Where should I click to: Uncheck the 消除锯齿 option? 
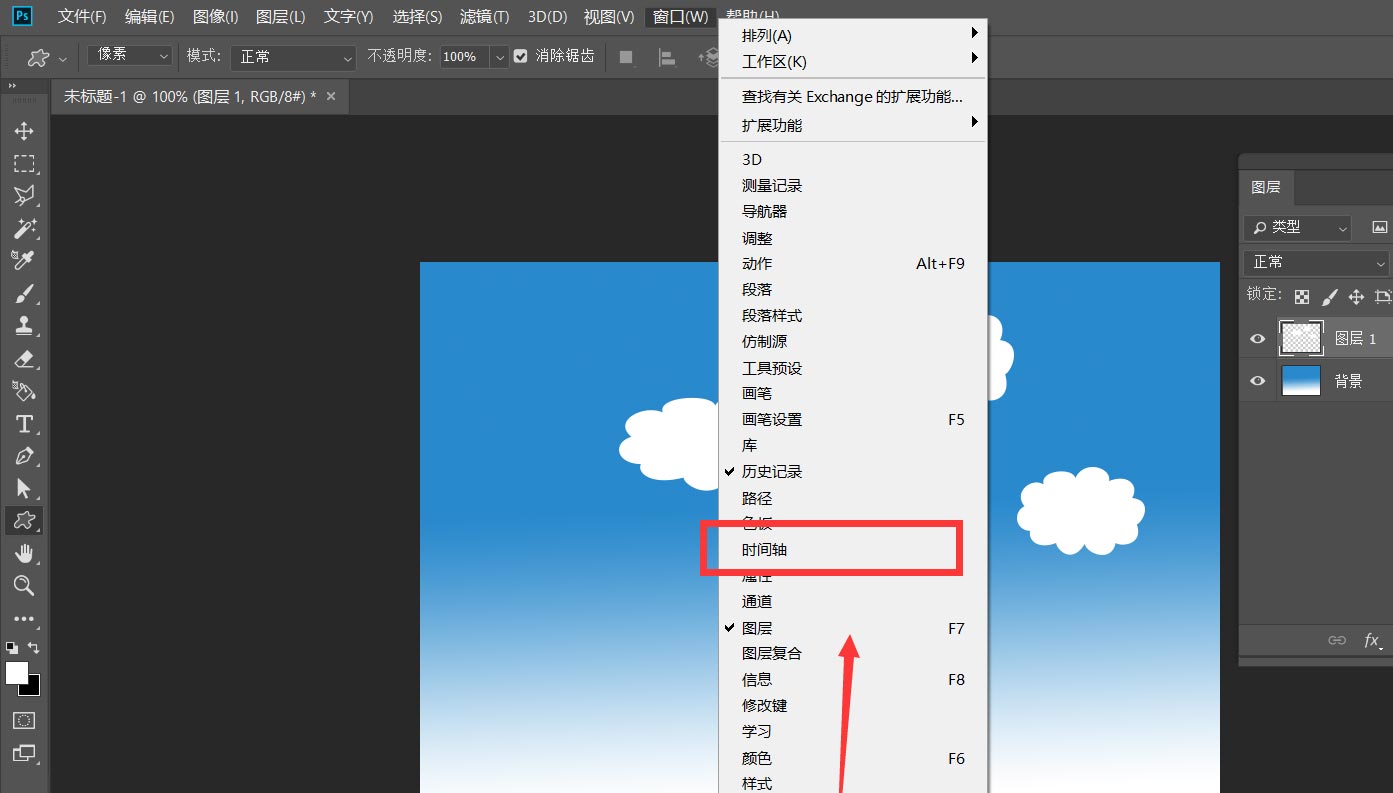click(x=520, y=56)
